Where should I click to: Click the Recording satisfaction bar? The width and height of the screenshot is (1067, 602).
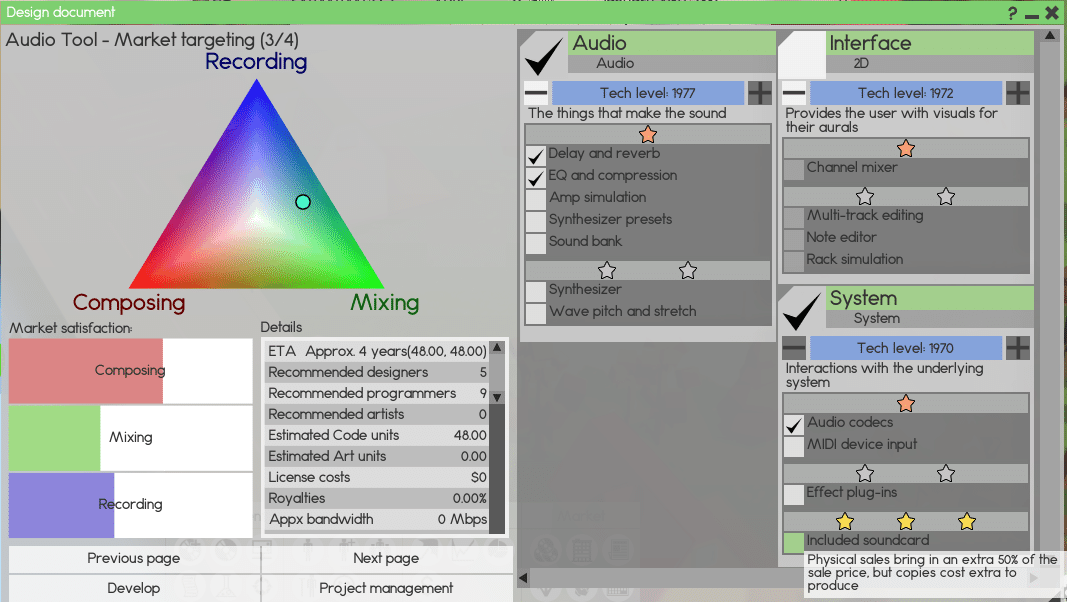coord(130,505)
